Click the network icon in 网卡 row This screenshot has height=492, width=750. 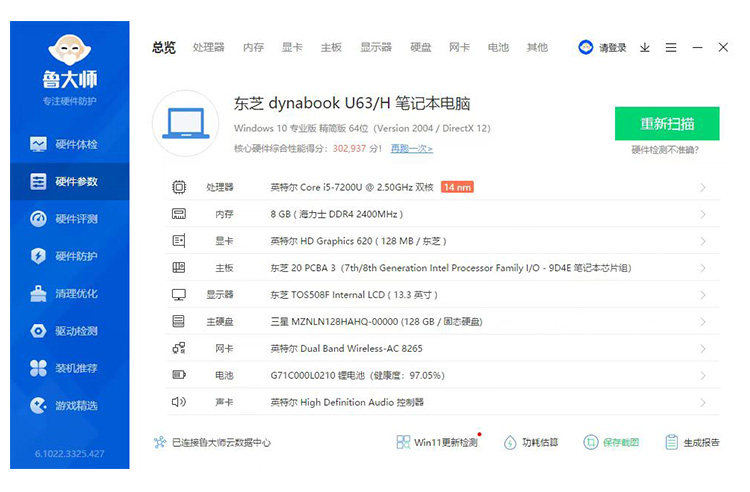(x=179, y=348)
